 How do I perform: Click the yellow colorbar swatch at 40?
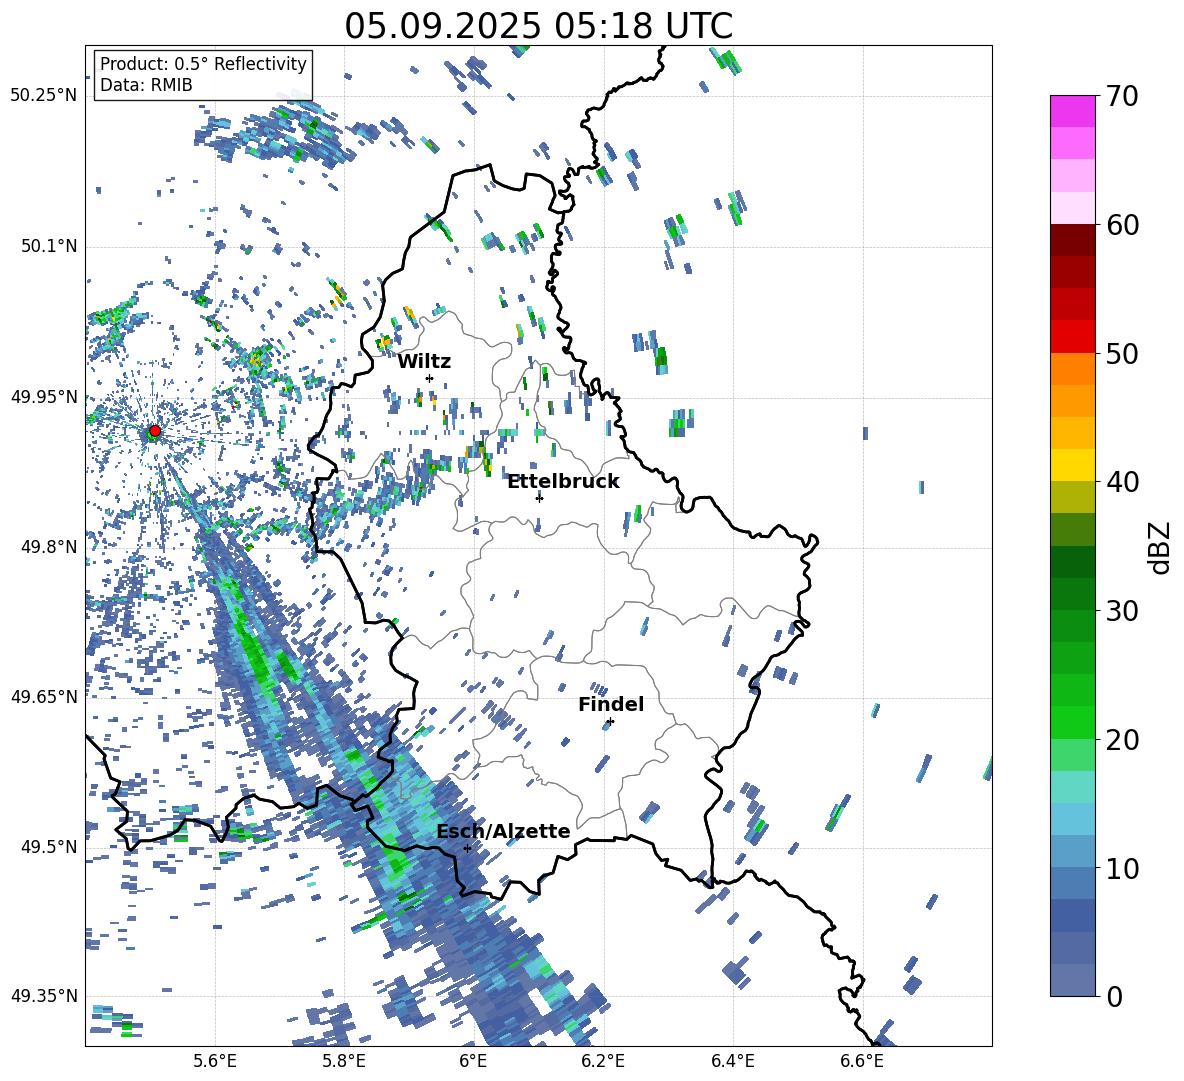click(x=1072, y=466)
